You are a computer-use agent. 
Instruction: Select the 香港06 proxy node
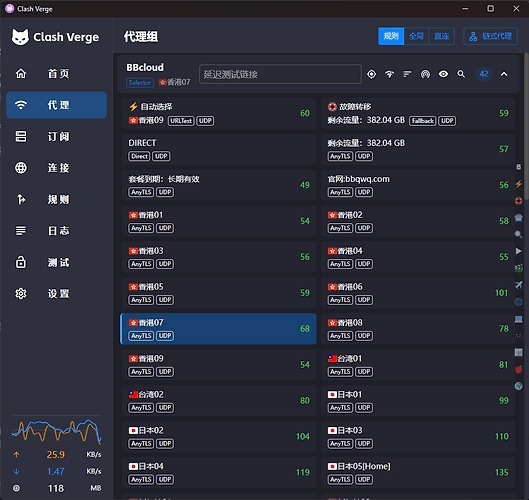(418, 293)
